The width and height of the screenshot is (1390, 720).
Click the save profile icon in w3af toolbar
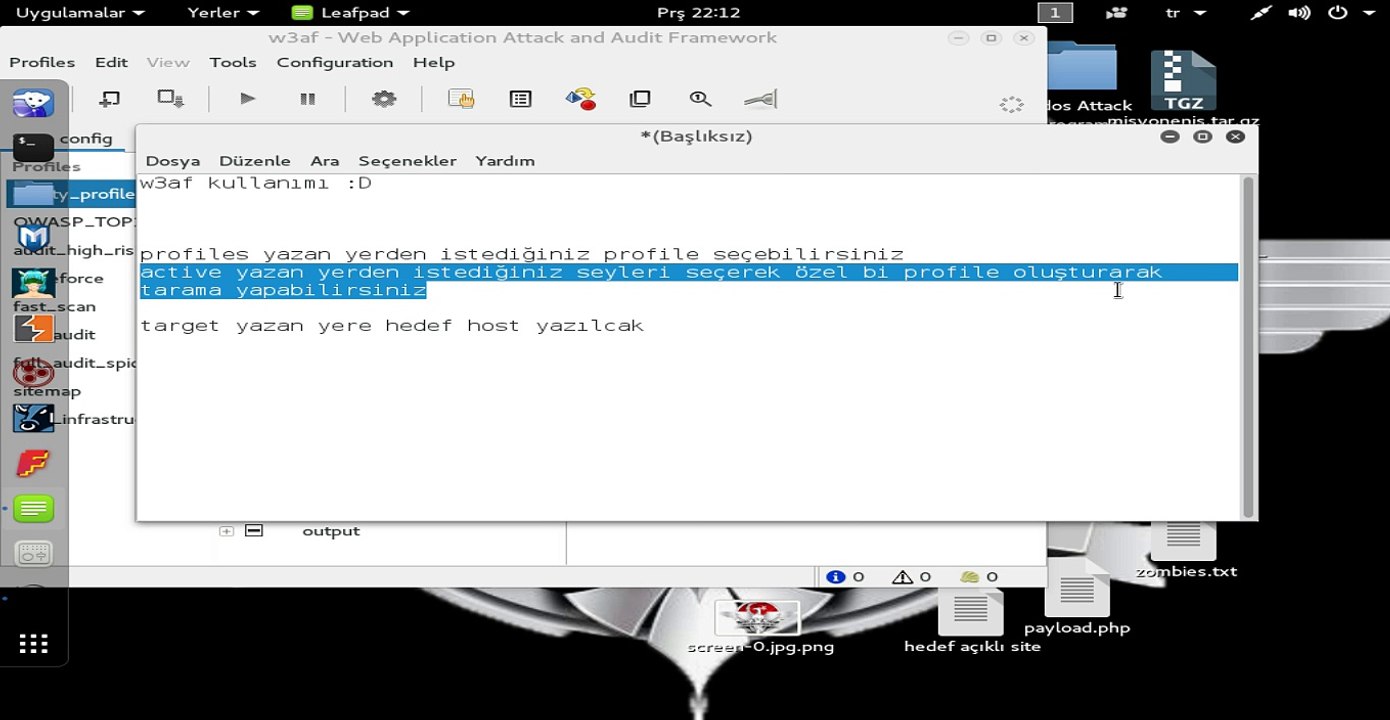171,99
